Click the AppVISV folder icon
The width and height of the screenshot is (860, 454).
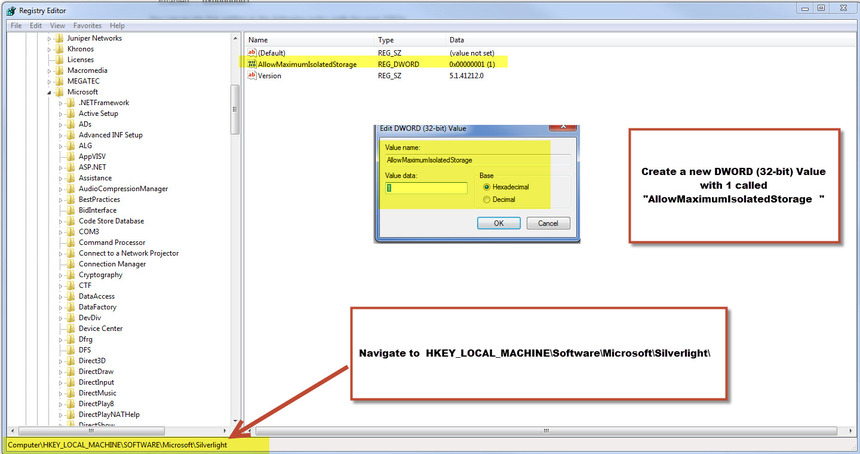(x=71, y=156)
